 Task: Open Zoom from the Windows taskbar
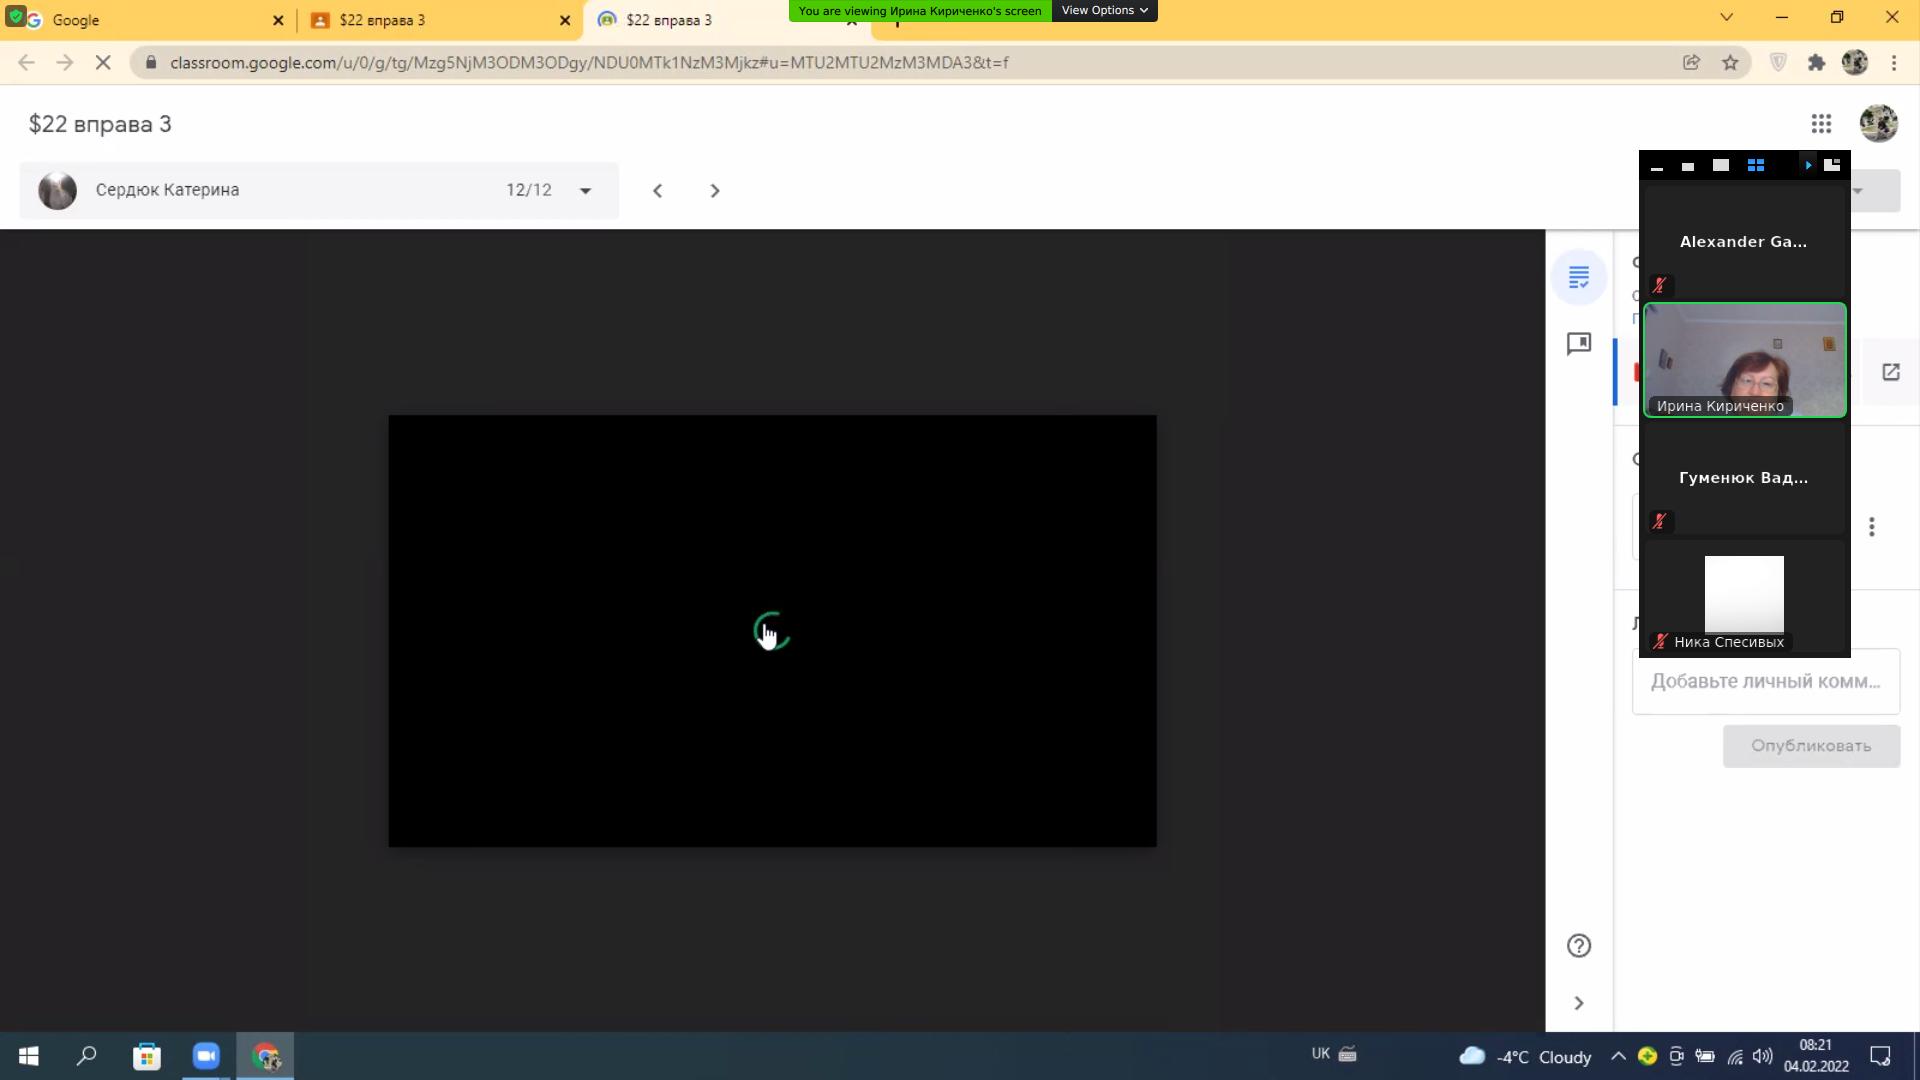tap(206, 1056)
